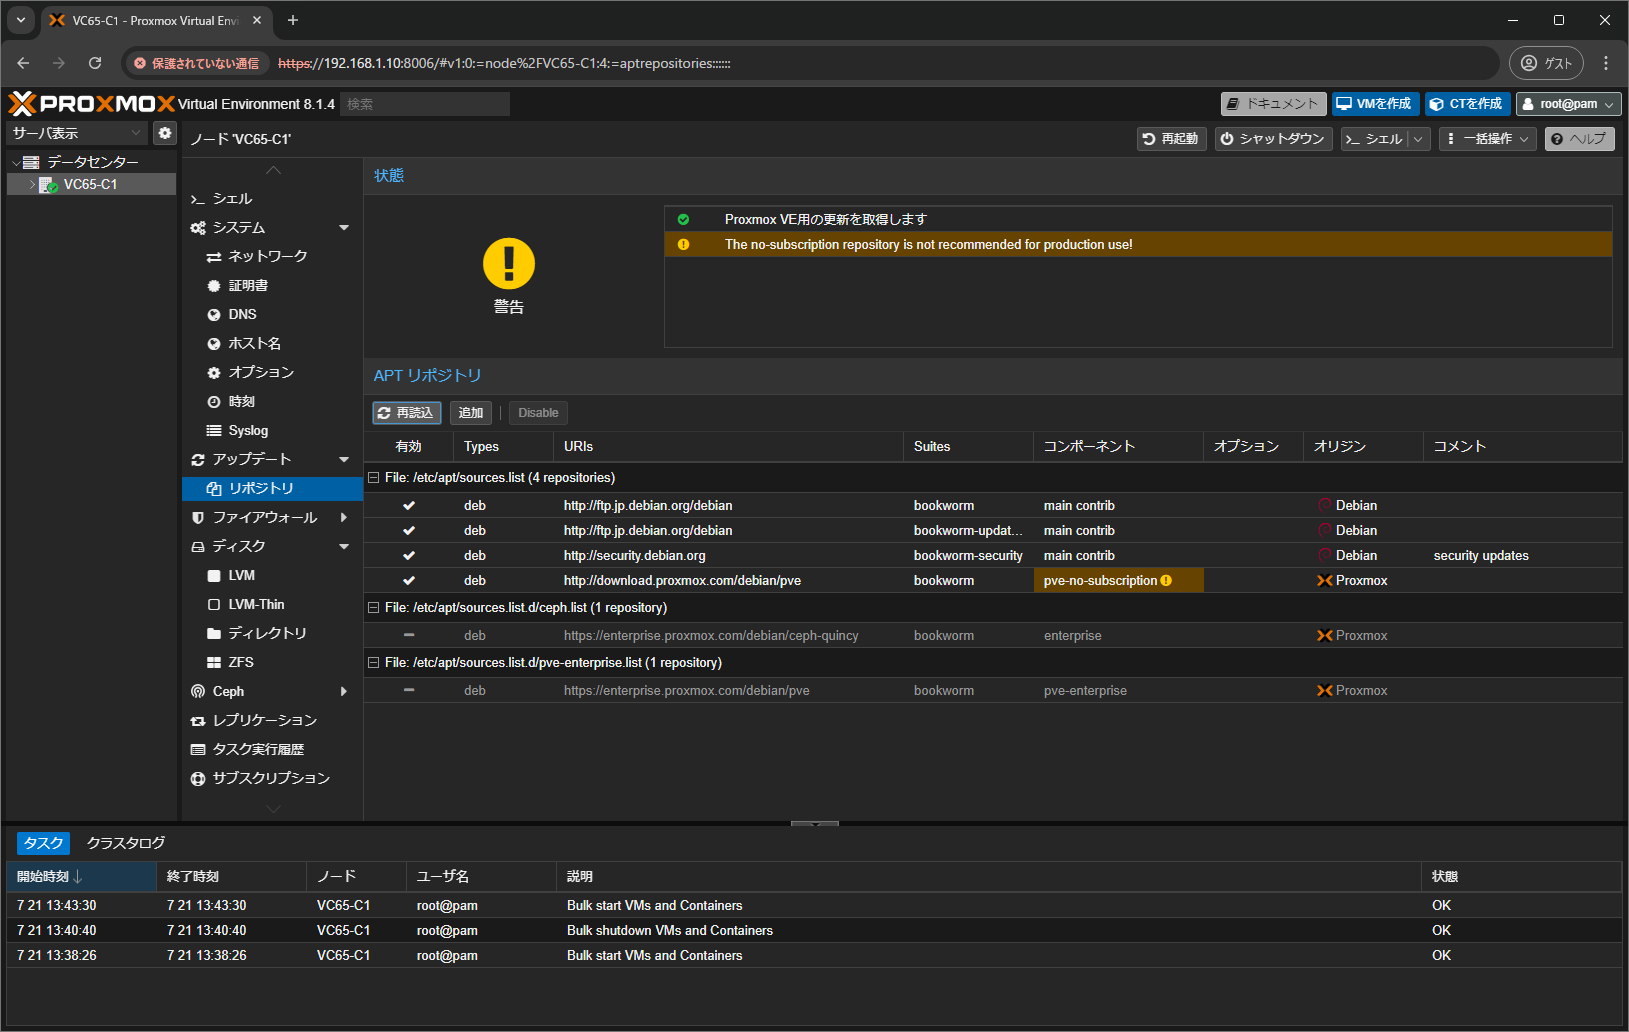The height and width of the screenshot is (1032, 1629).
Task: Open root@pam user menu
Action: [1568, 104]
